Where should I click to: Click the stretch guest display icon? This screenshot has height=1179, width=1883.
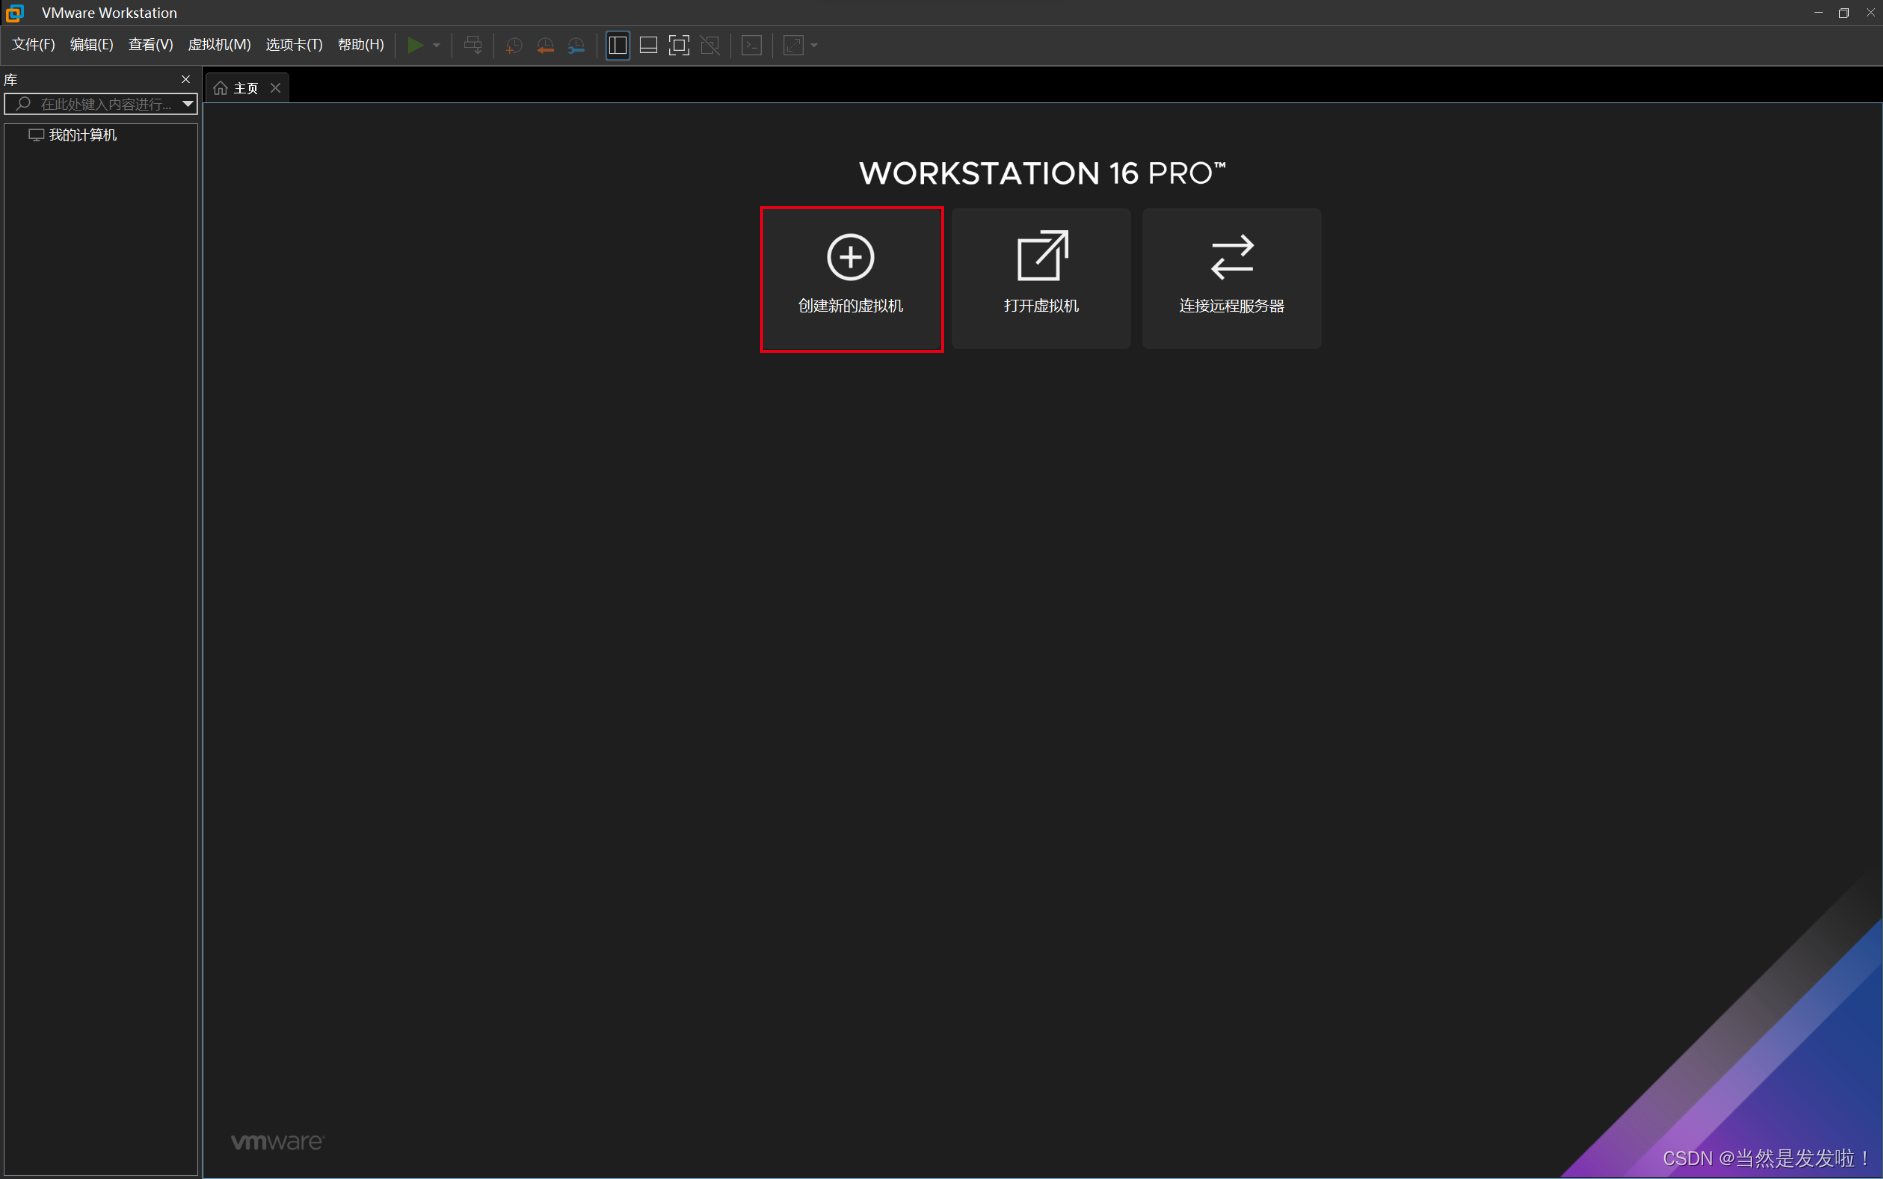(794, 45)
